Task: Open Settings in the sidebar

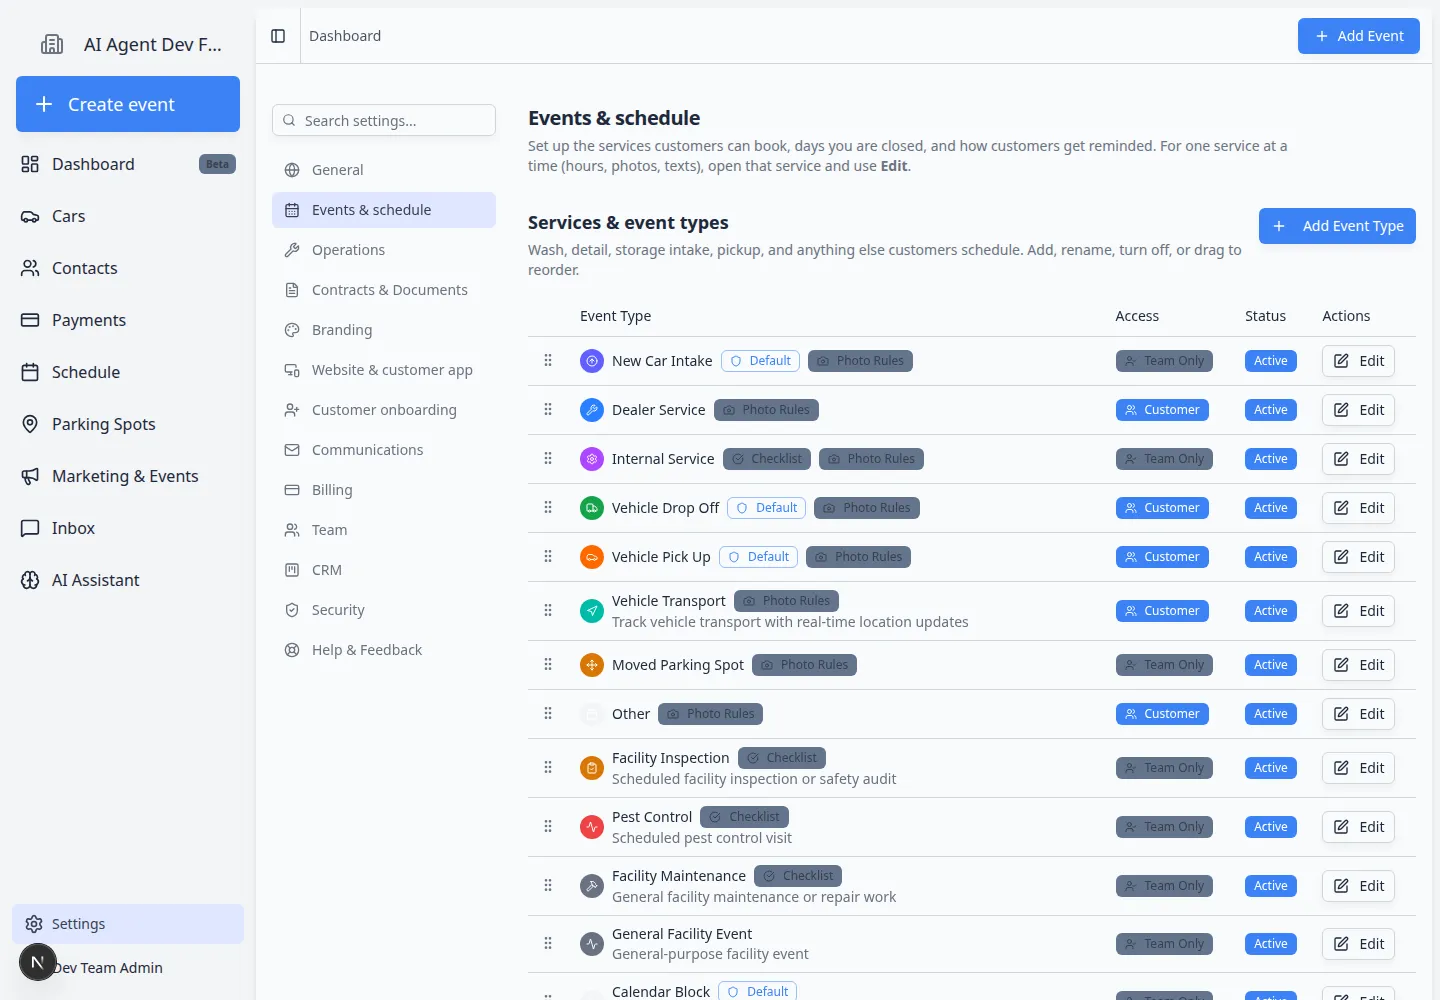Action: click(x=128, y=924)
